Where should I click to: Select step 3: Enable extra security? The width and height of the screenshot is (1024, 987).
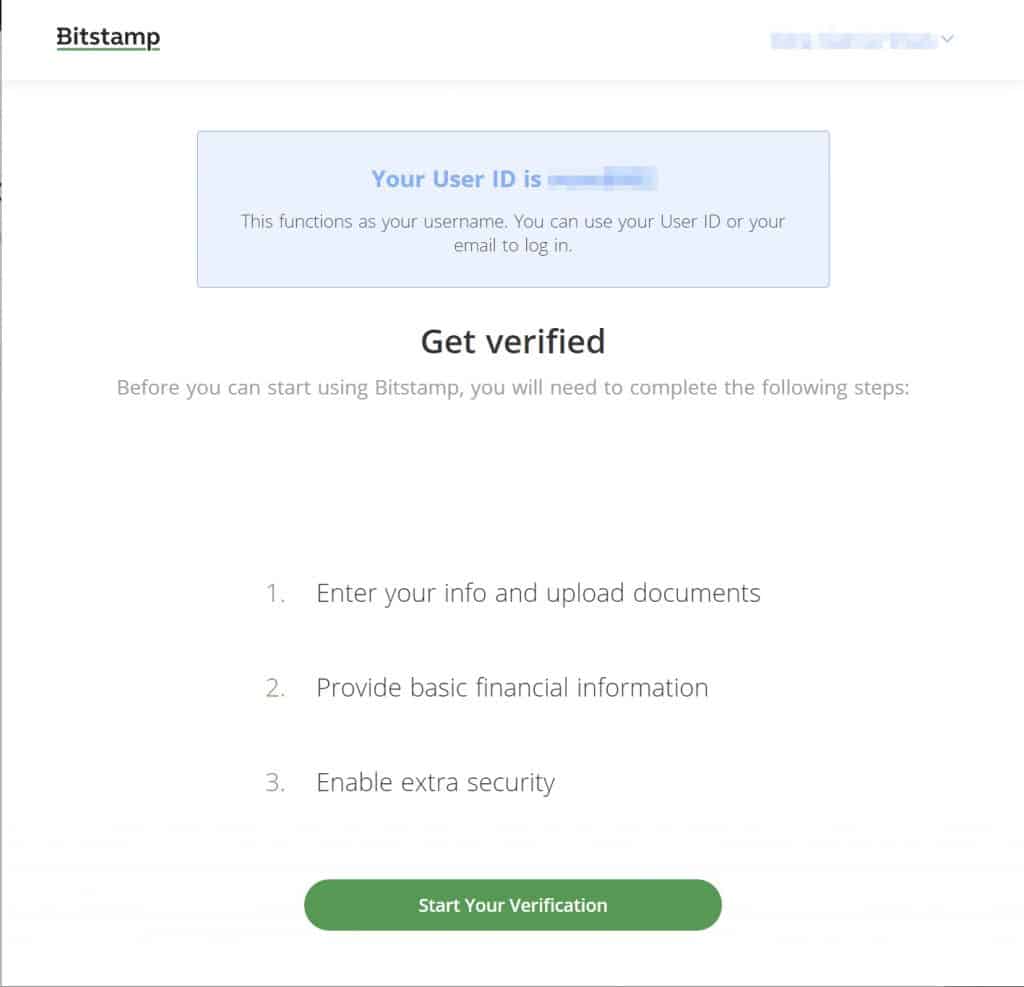click(435, 782)
